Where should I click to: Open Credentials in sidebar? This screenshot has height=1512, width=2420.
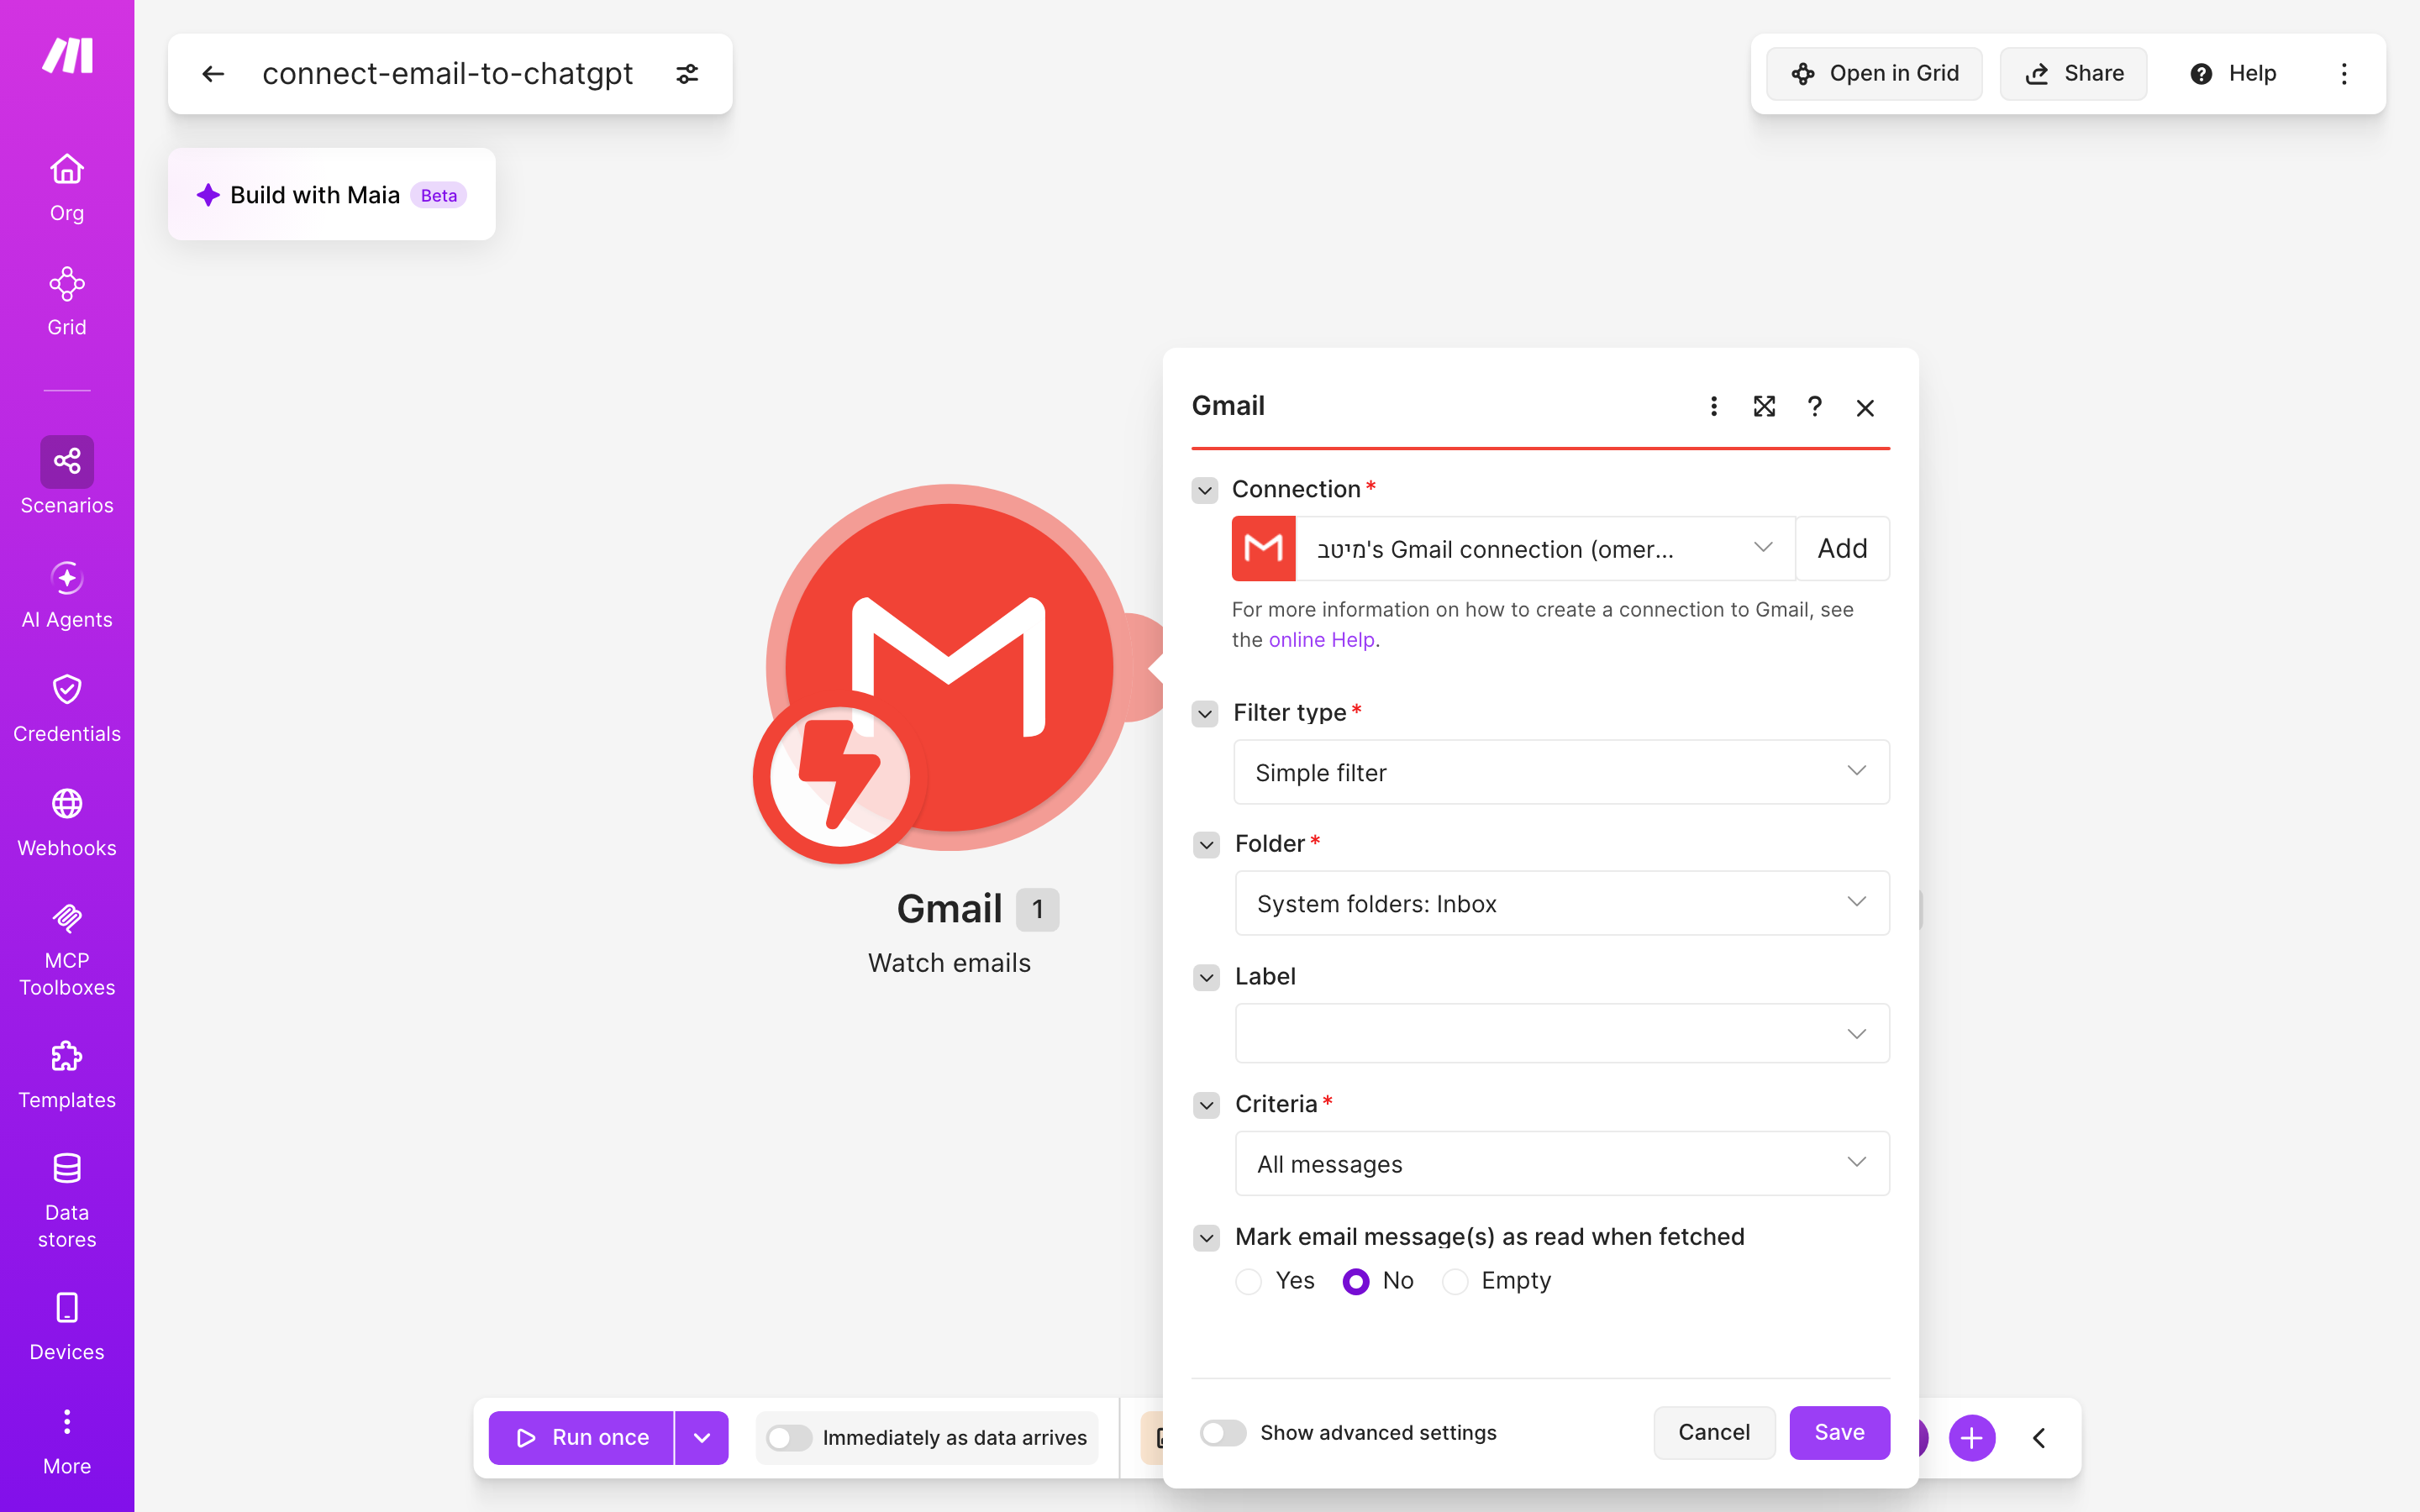click(x=67, y=708)
